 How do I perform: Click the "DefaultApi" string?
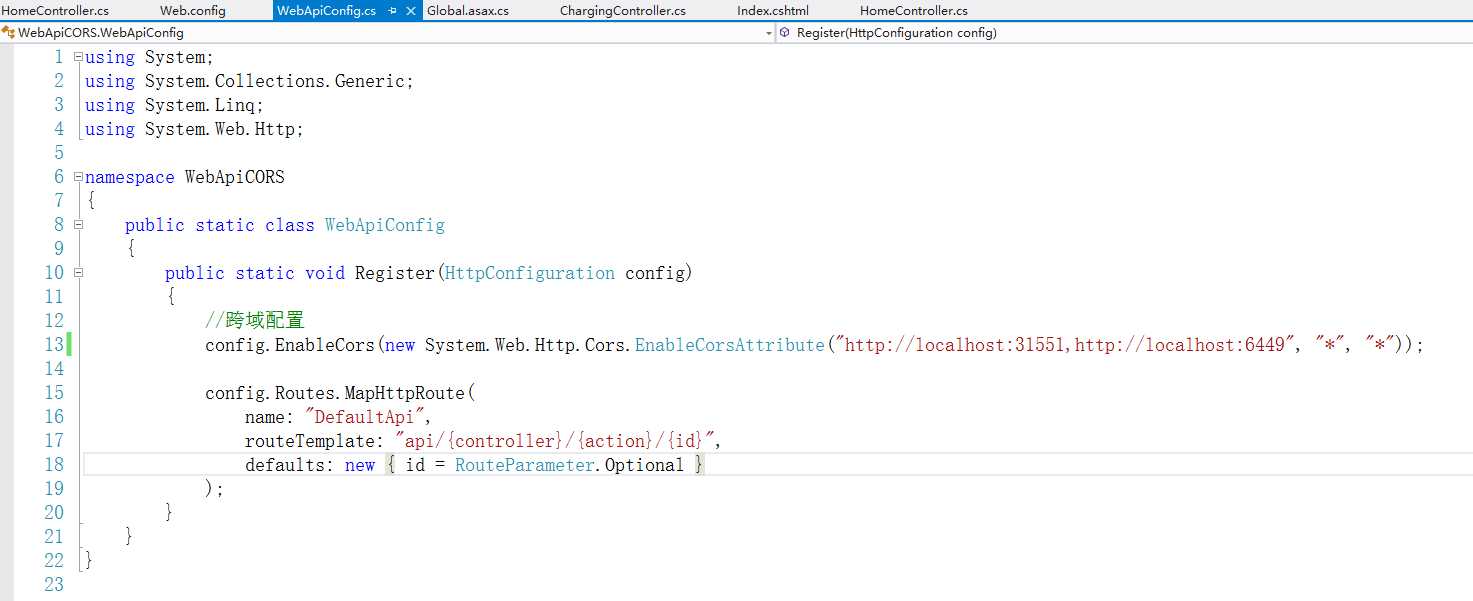click(x=365, y=417)
